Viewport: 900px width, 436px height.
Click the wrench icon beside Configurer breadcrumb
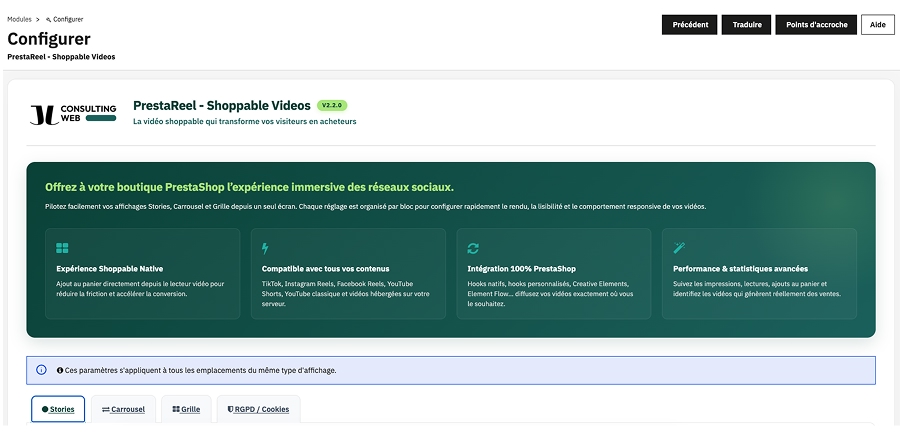tap(49, 20)
